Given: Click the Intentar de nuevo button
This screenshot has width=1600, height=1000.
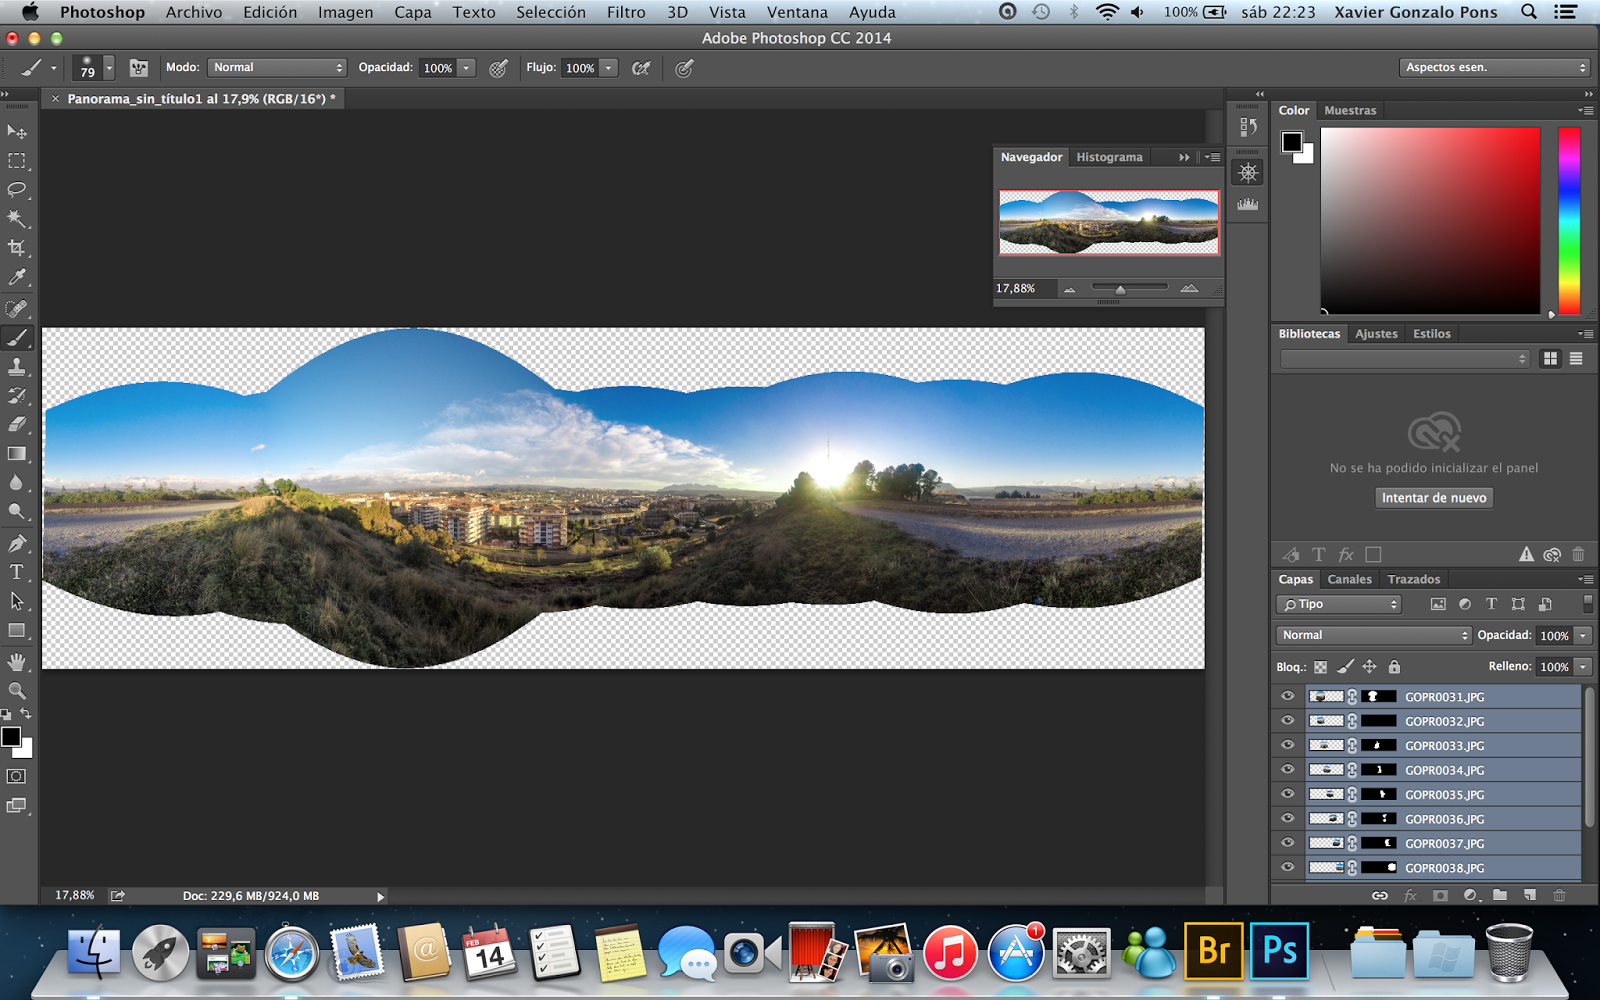Looking at the screenshot, I should pyautogui.click(x=1434, y=498).
